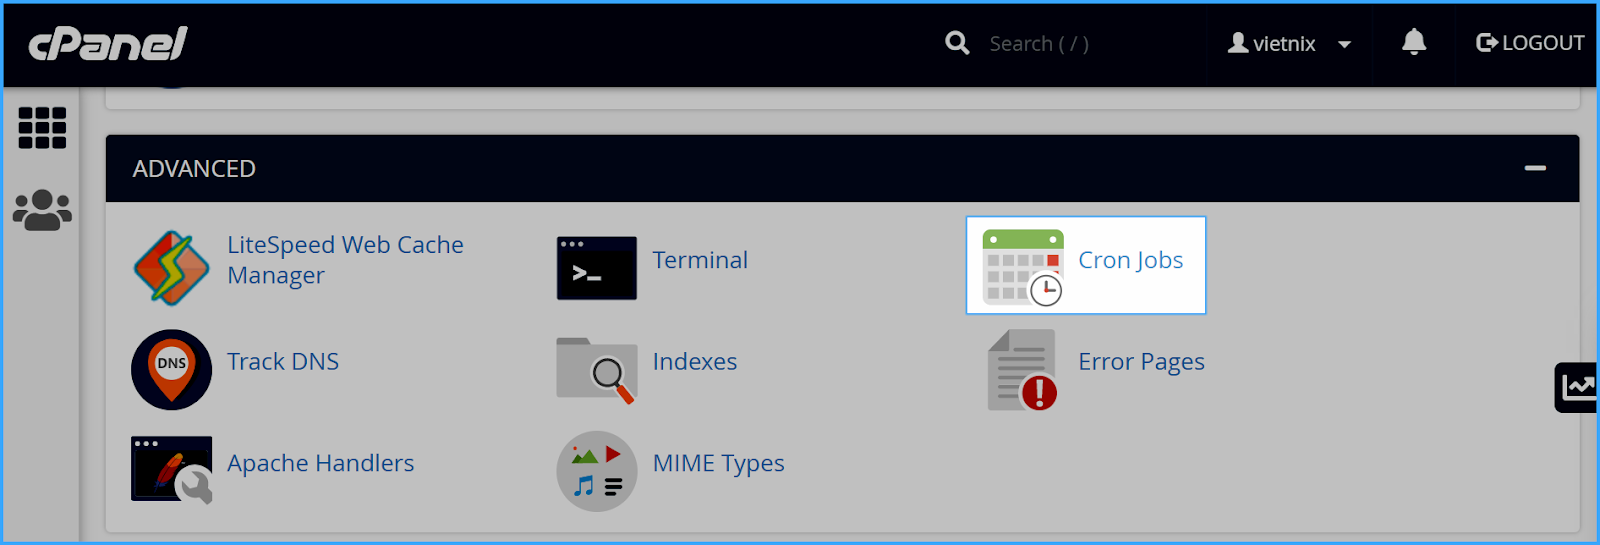Screen dimensions: 1600x545
Task: Open the Terminal link
Action: [700, 260]
